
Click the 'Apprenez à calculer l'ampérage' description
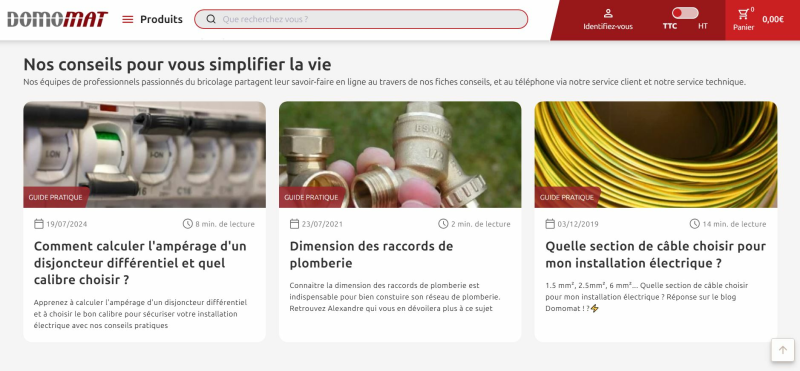pyautogui.click(x=140, y=314)
